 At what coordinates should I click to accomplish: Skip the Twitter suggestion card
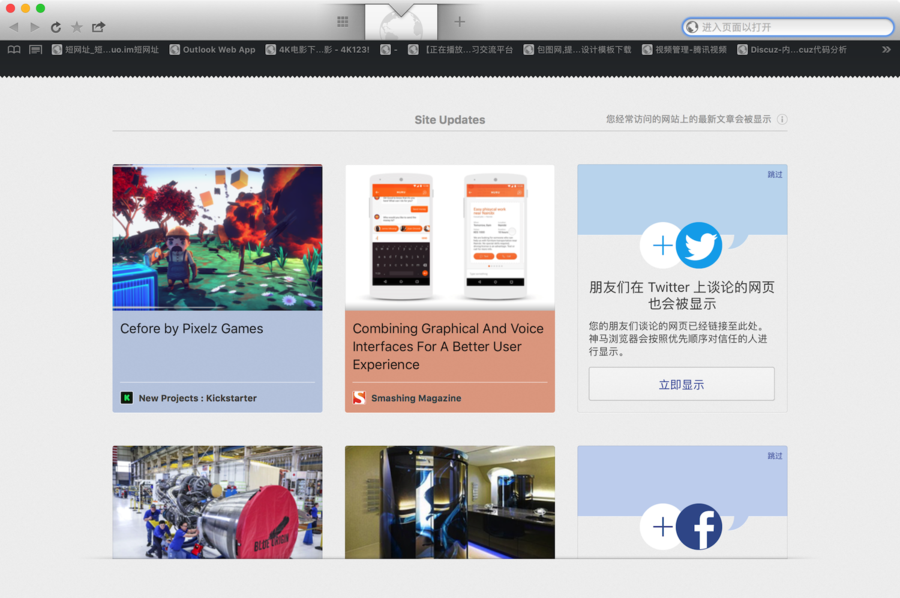pyautogui.click(x=775, y=174)
